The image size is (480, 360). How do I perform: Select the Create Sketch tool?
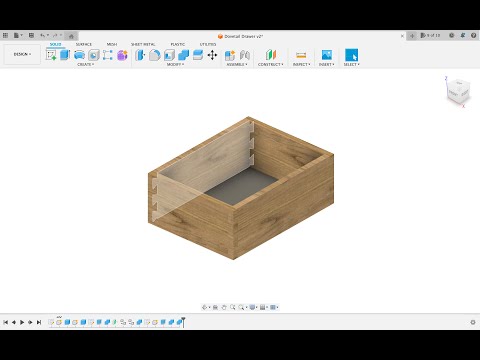51,55
